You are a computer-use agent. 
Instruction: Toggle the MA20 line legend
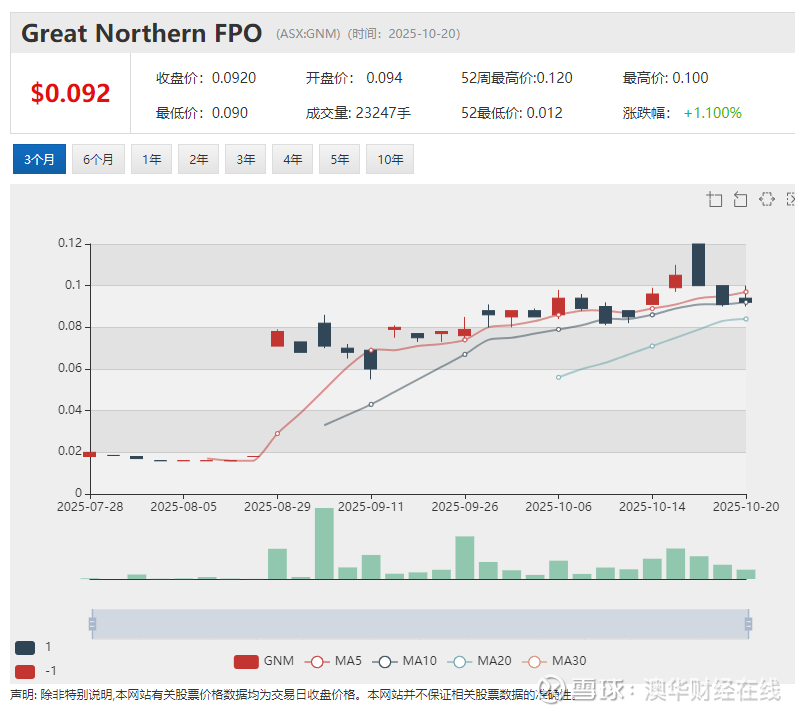[x=480, y=661]
